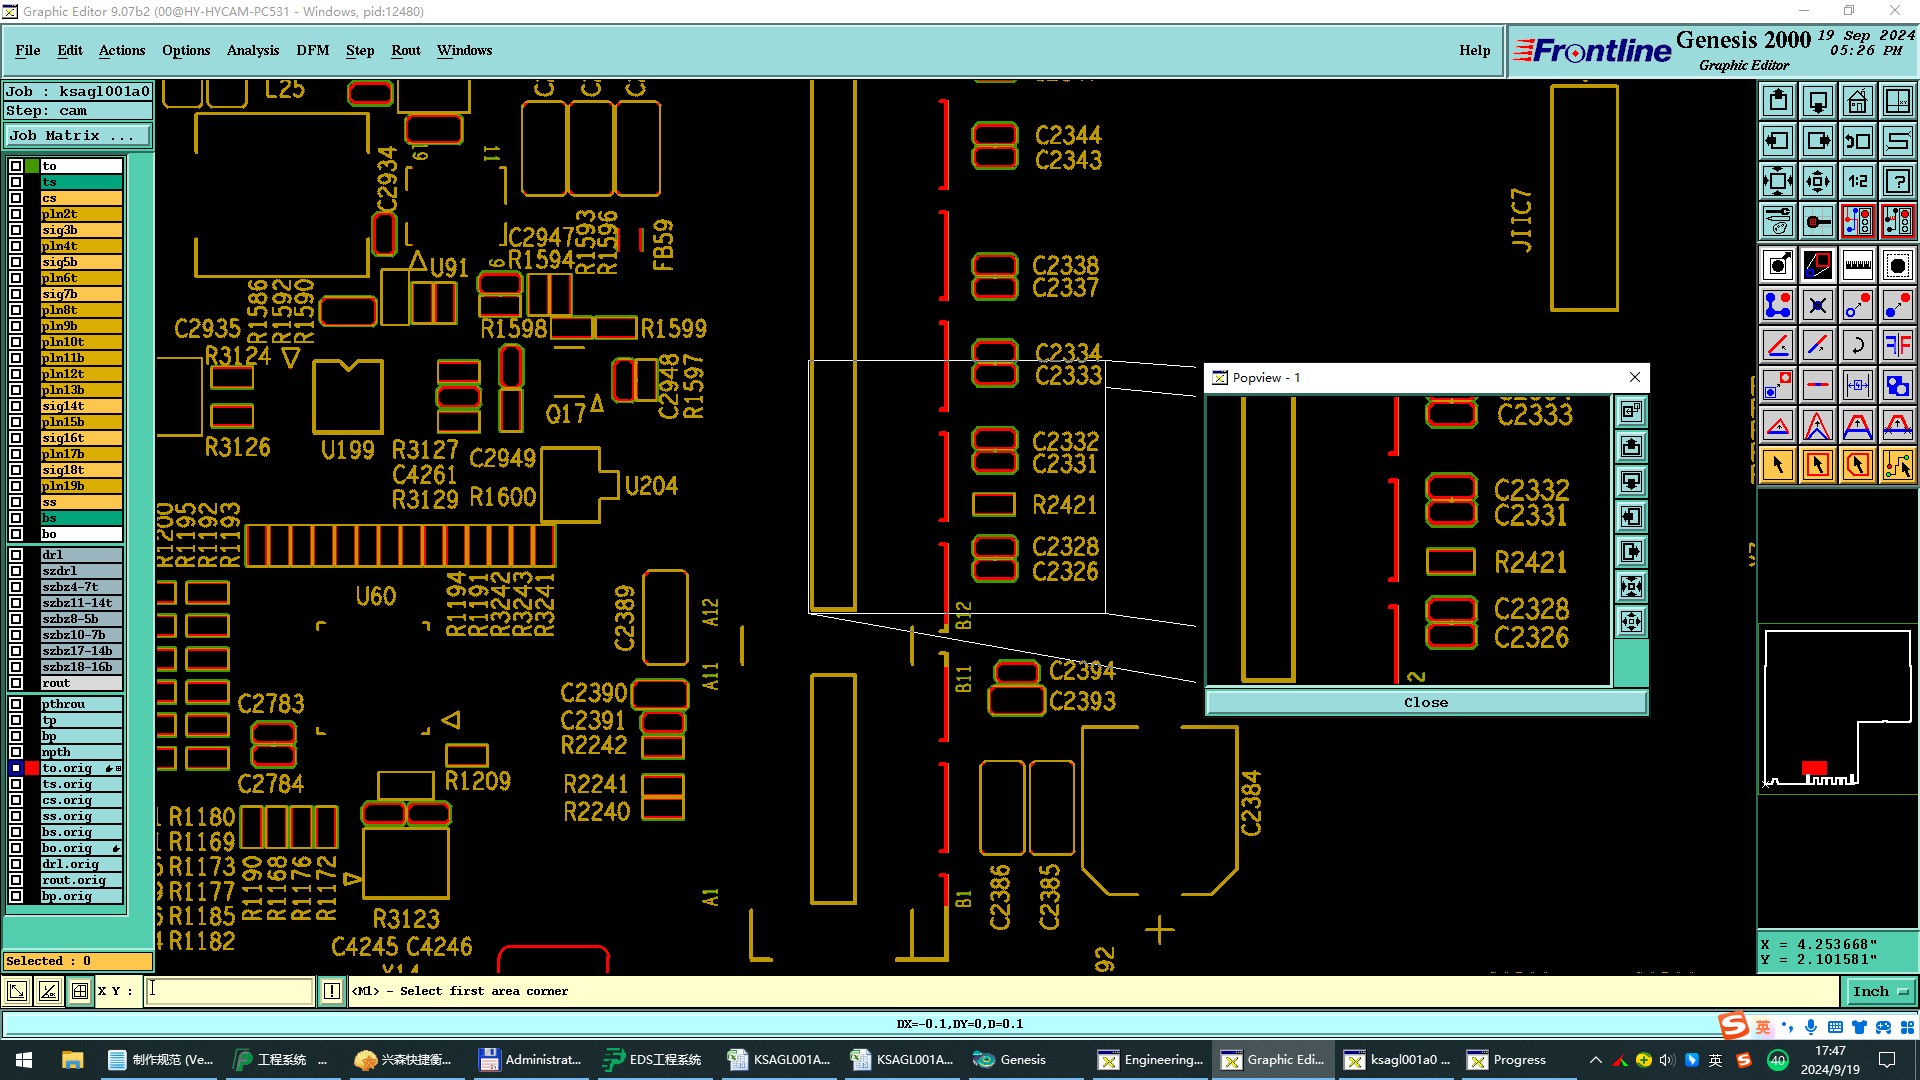The width and height of the screenshot is (1920, 1080).
Task: Select the ruler measure tool icon
Action: pos(1858,265)
